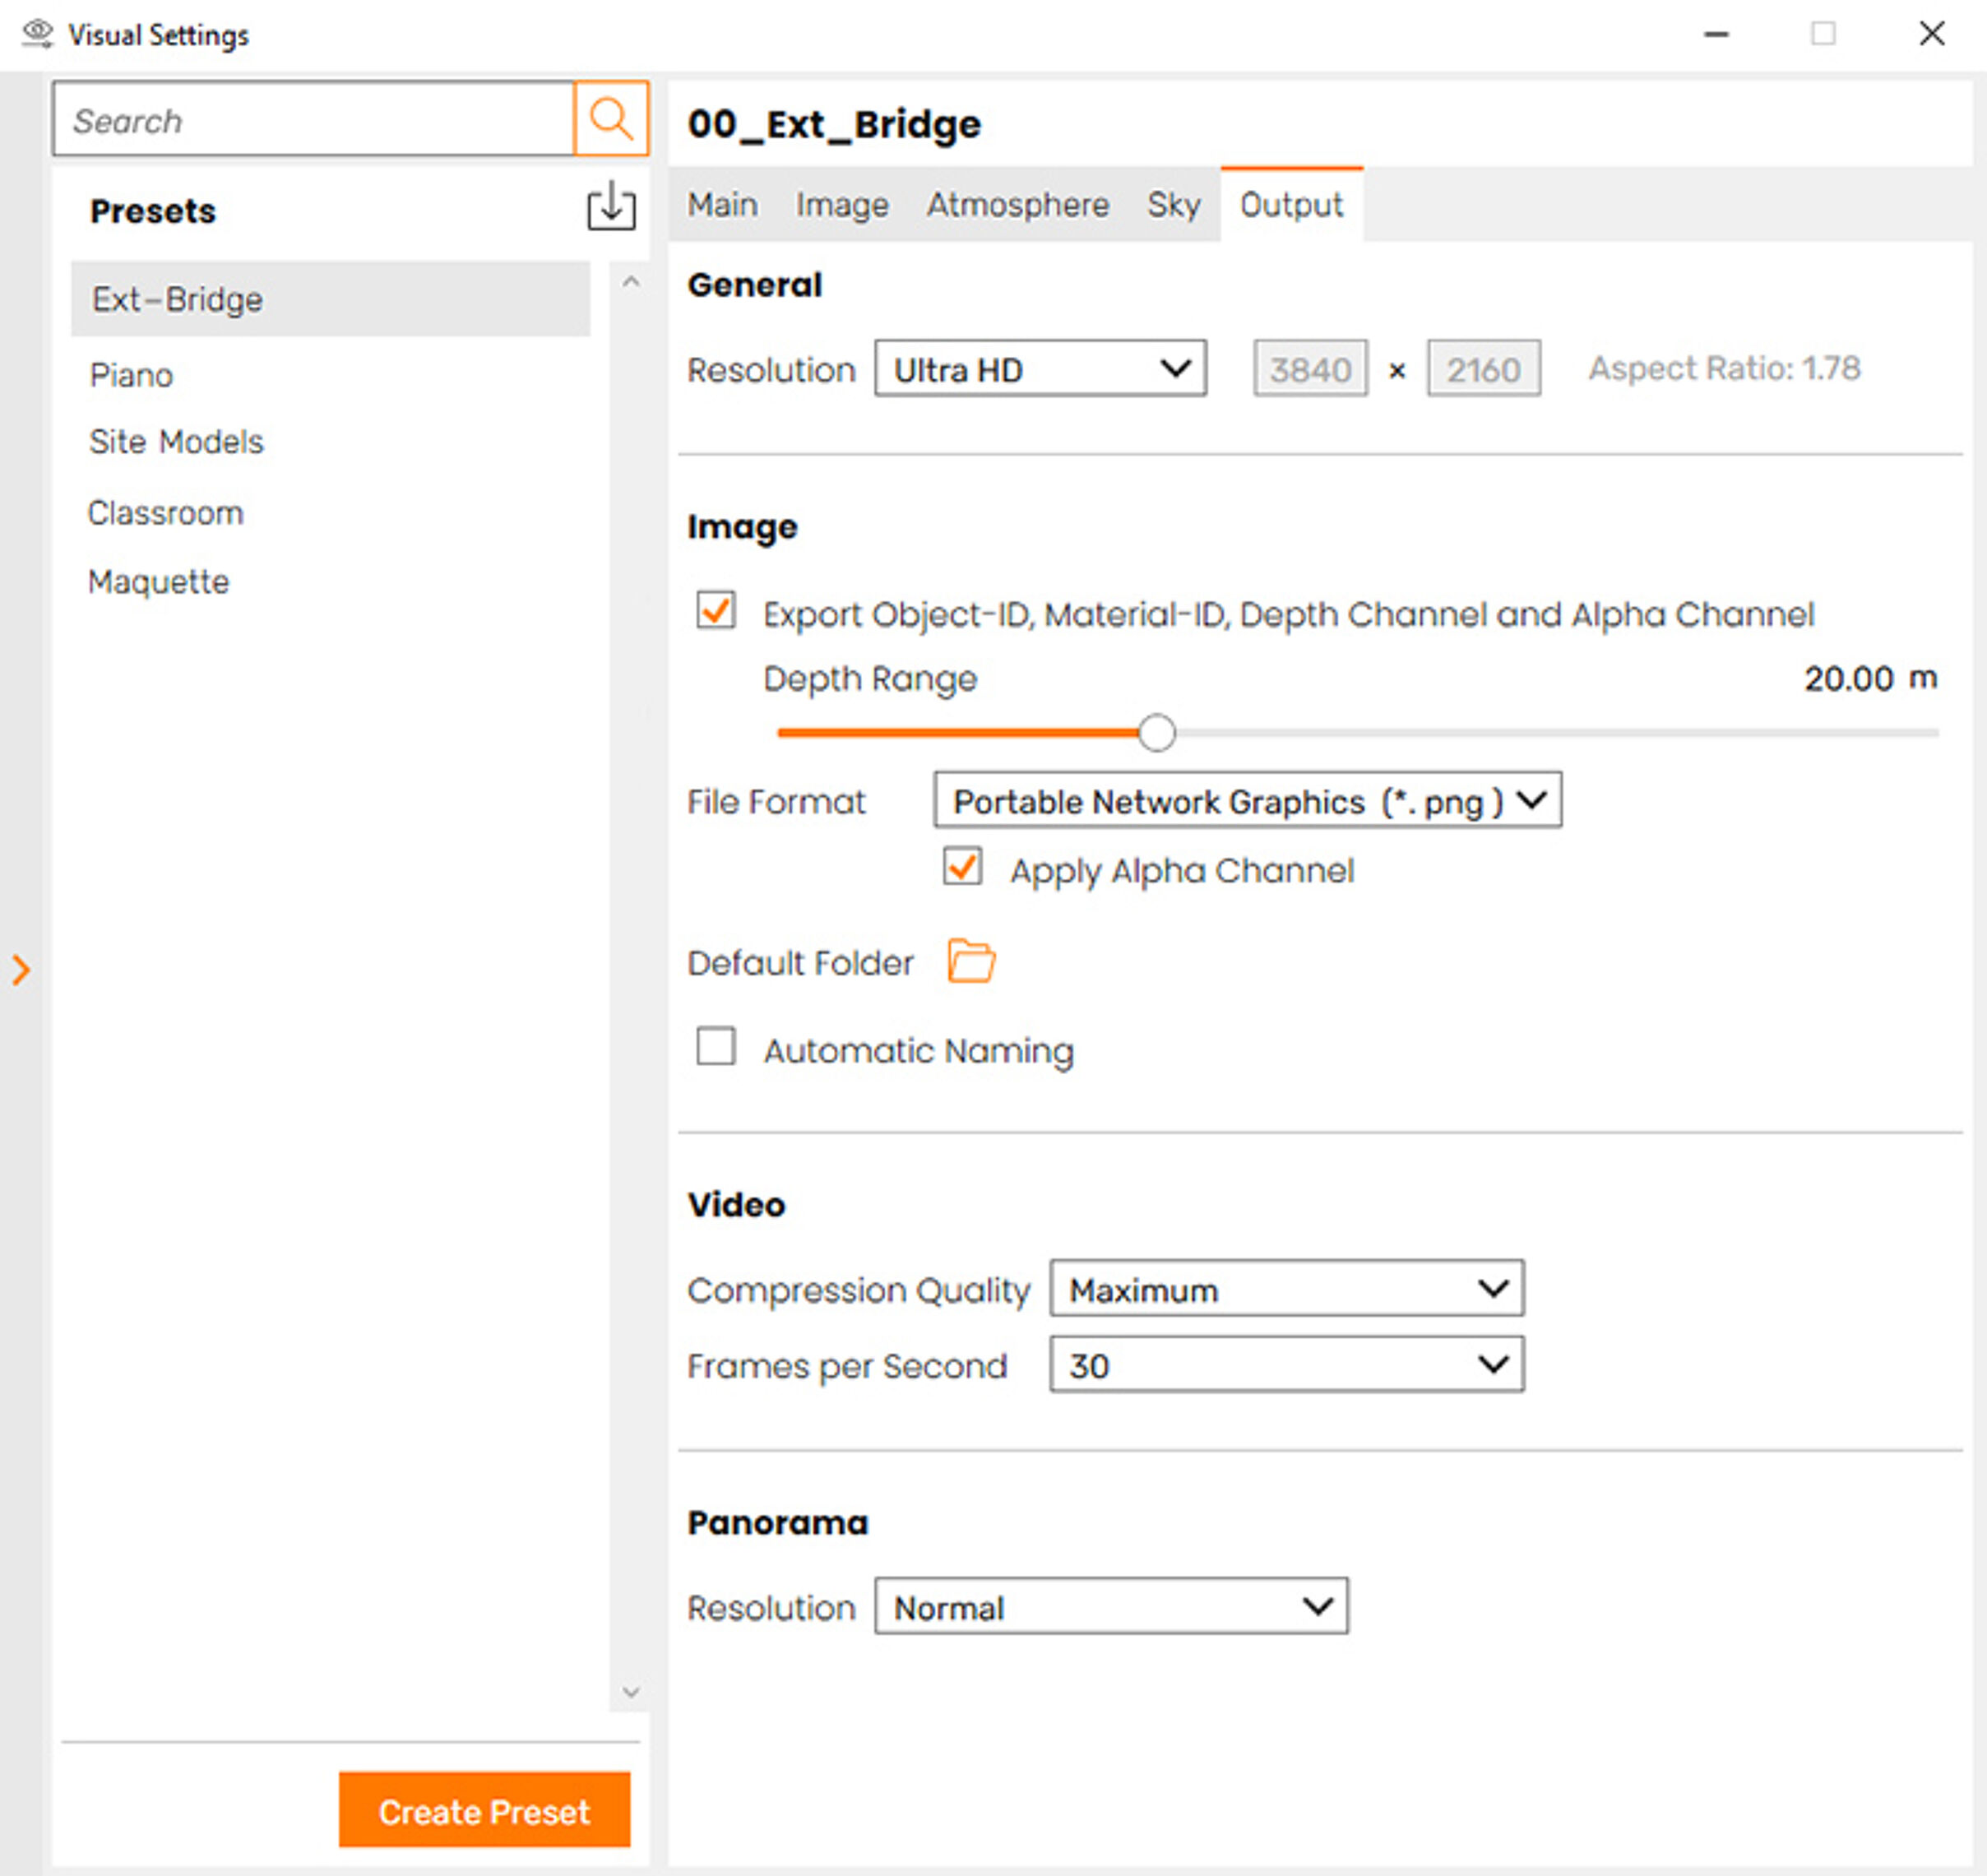The height and width of the screenshot is (1876, 1987).
Task: Click the presets scrollbar down arrow
Action: (x=630, y=1693)
